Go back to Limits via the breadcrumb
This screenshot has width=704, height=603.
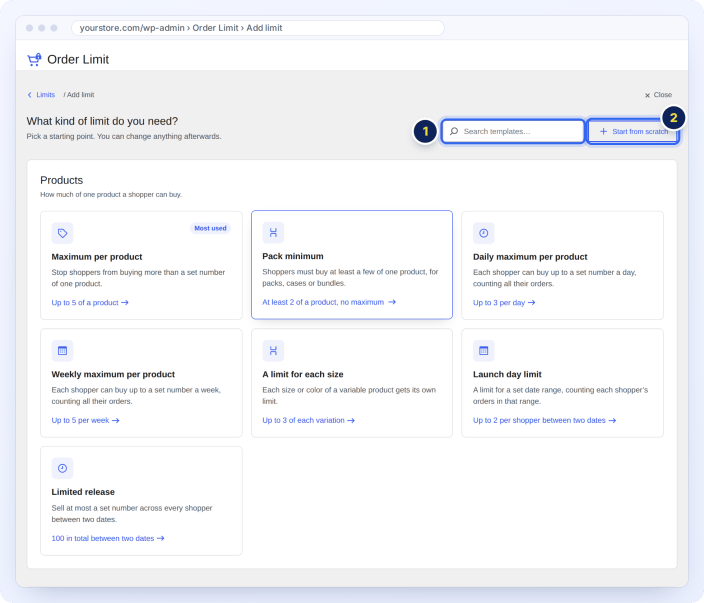pos(45,95)
